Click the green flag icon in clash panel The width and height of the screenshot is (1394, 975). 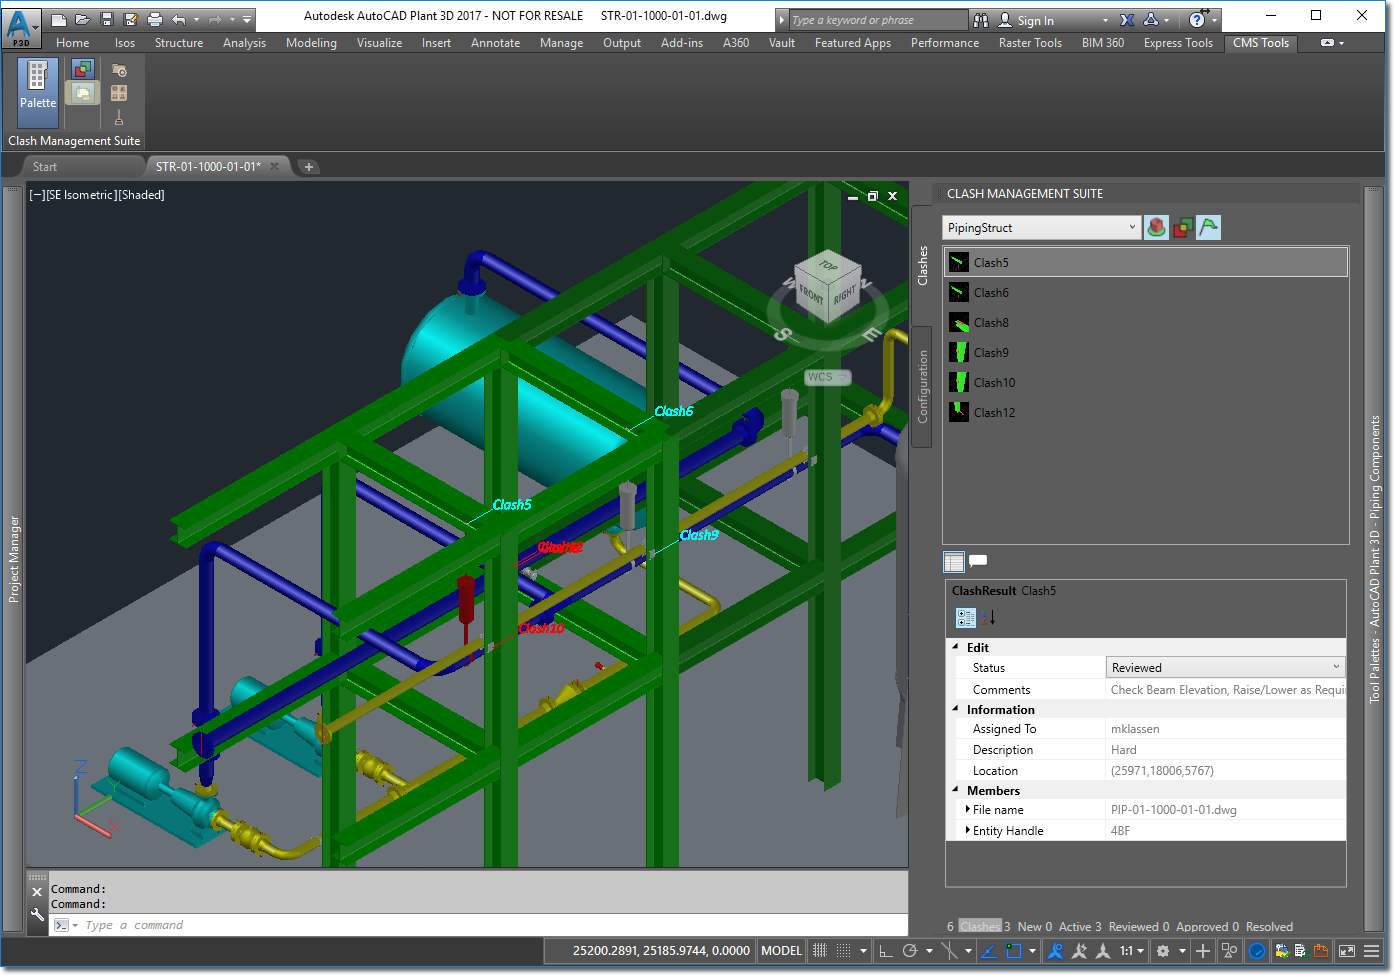pyautogui.click(x=1208, y=228)
